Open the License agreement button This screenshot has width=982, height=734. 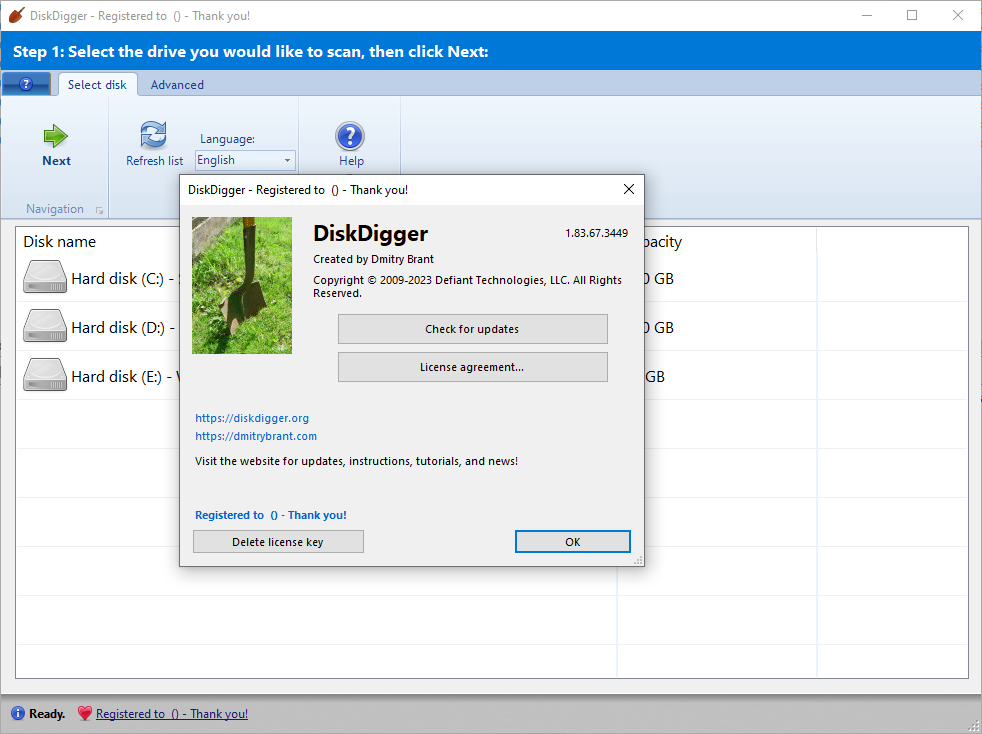coord(473,367)
